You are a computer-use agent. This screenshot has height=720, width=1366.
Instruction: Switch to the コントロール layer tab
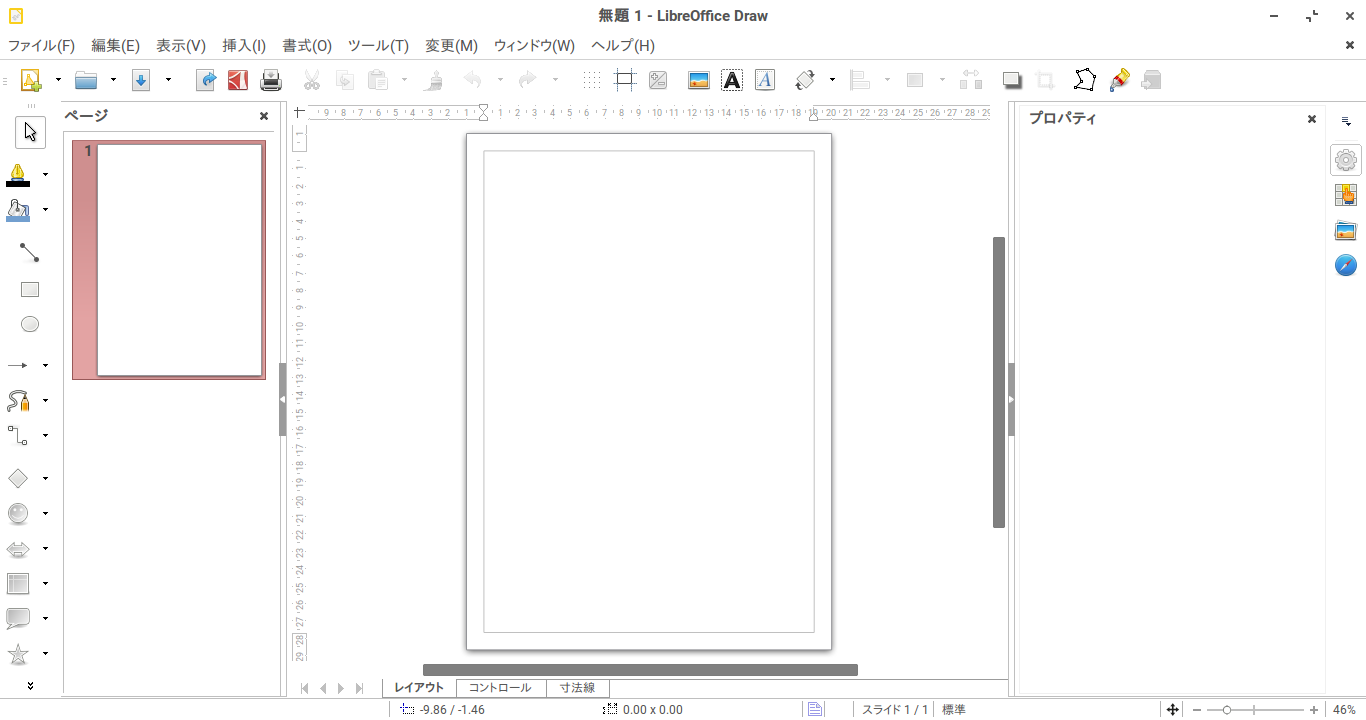(x=500, y=688)
